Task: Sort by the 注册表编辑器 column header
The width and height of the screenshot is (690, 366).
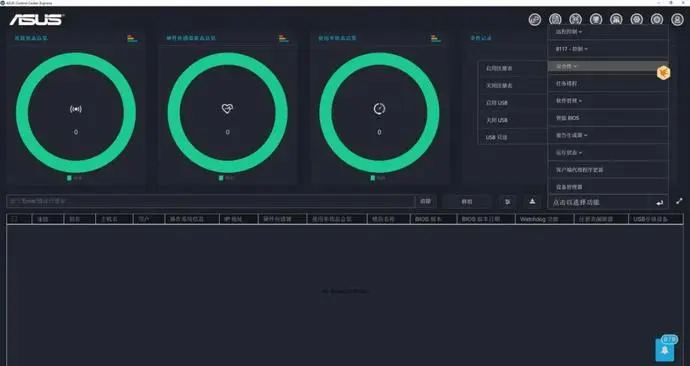Action: click(601, 219)
